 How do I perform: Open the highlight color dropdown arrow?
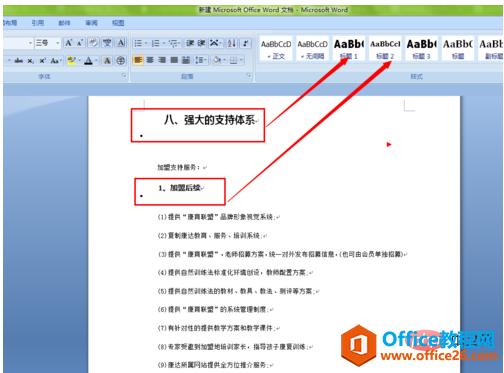[79, 61]
